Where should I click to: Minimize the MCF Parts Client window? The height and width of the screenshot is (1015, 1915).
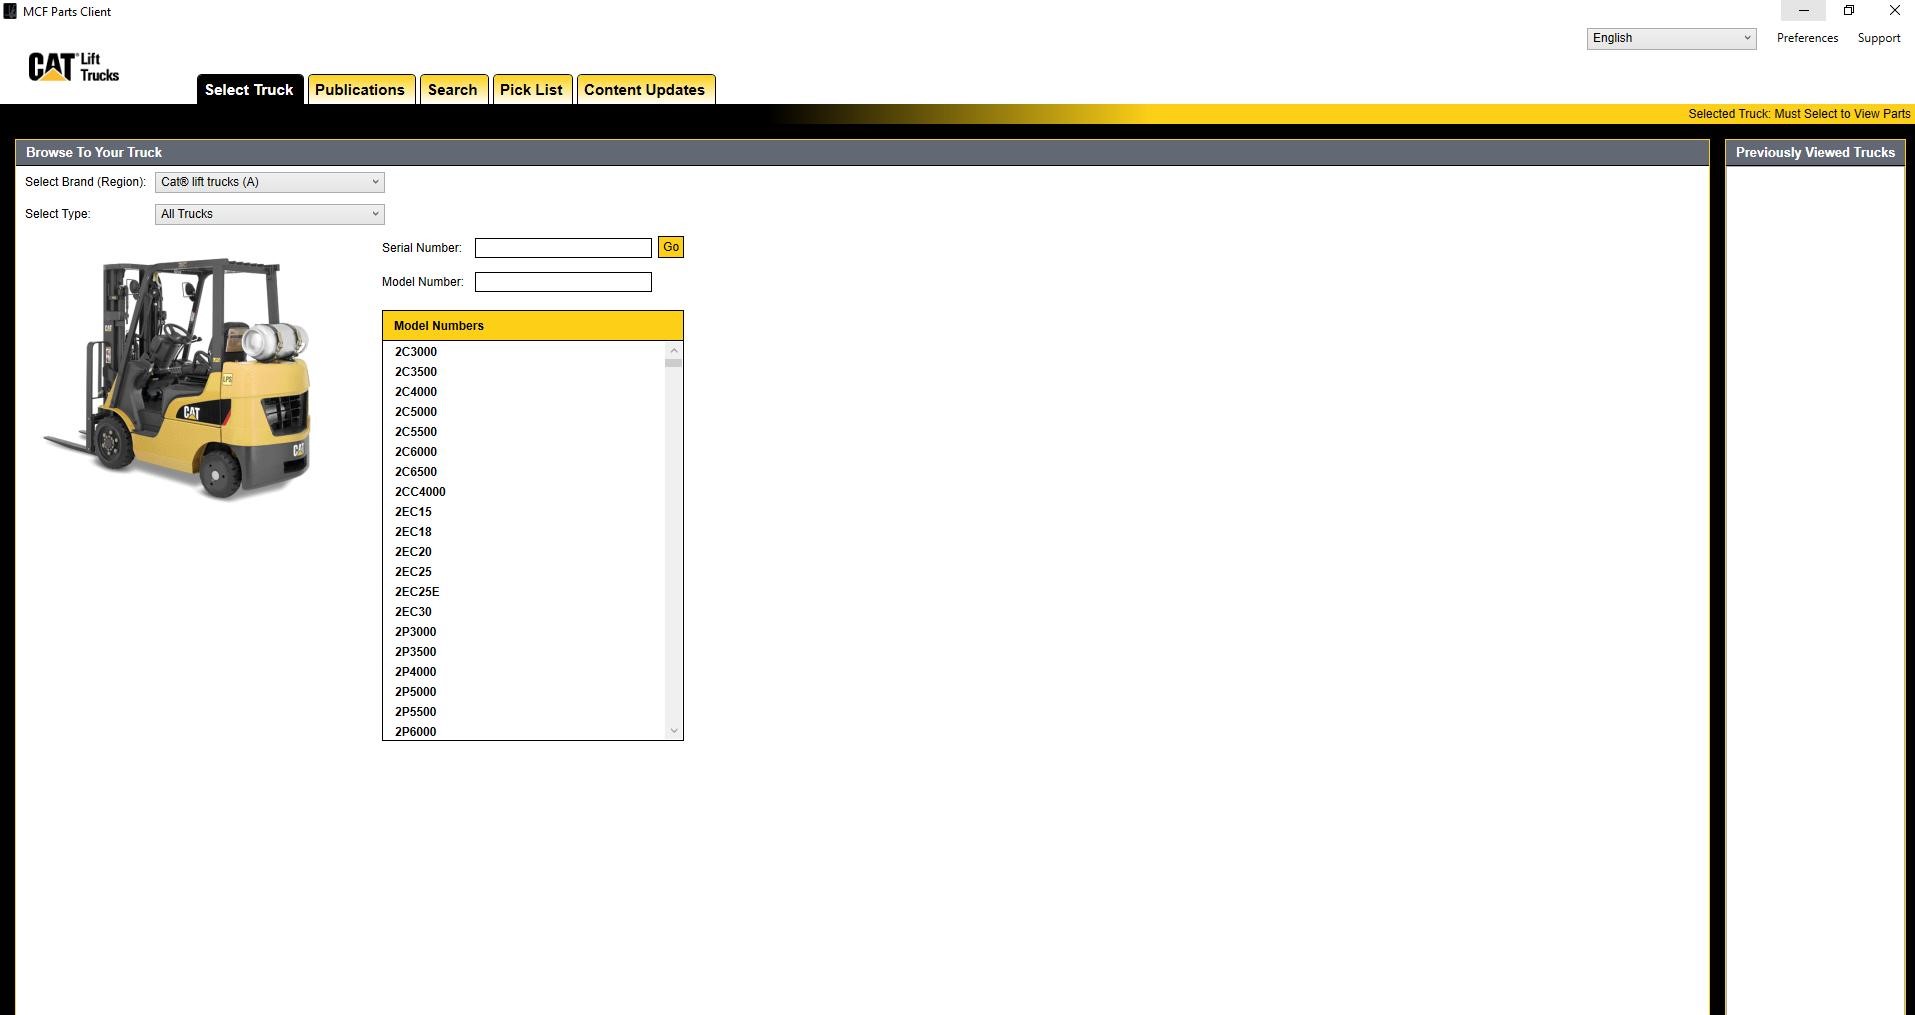pyautogui.click(x=1803, y=11)
